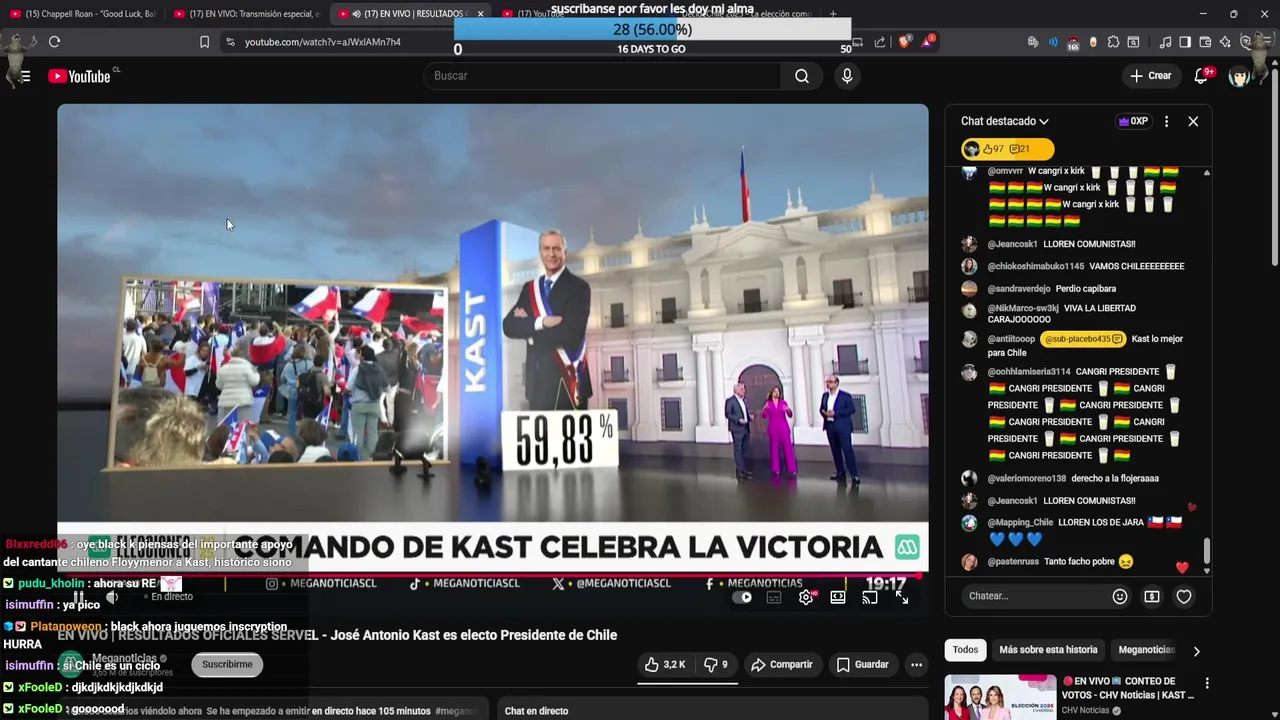Share the video with Compartir
Image resolution: width=1280 pixels, height=720 pixels.
pyautogui.click(x=782, y=664)
